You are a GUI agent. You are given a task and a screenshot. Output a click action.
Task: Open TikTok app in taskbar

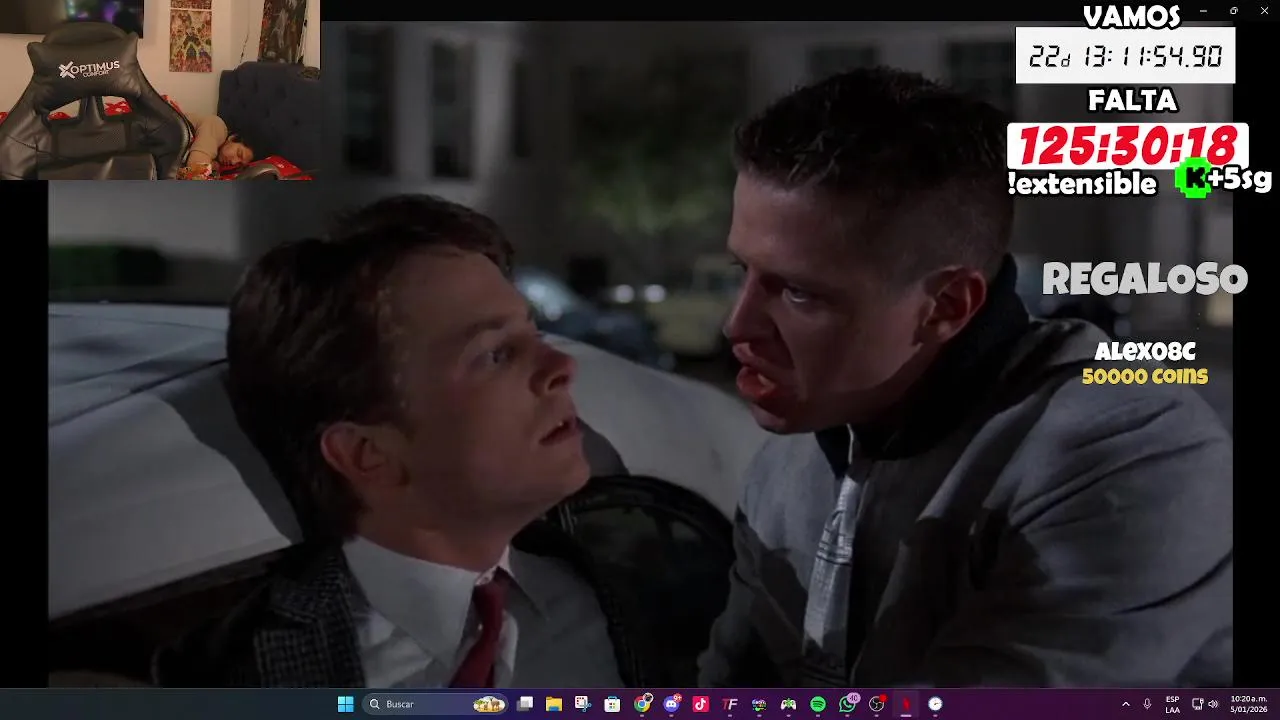[x=700, y=704]
